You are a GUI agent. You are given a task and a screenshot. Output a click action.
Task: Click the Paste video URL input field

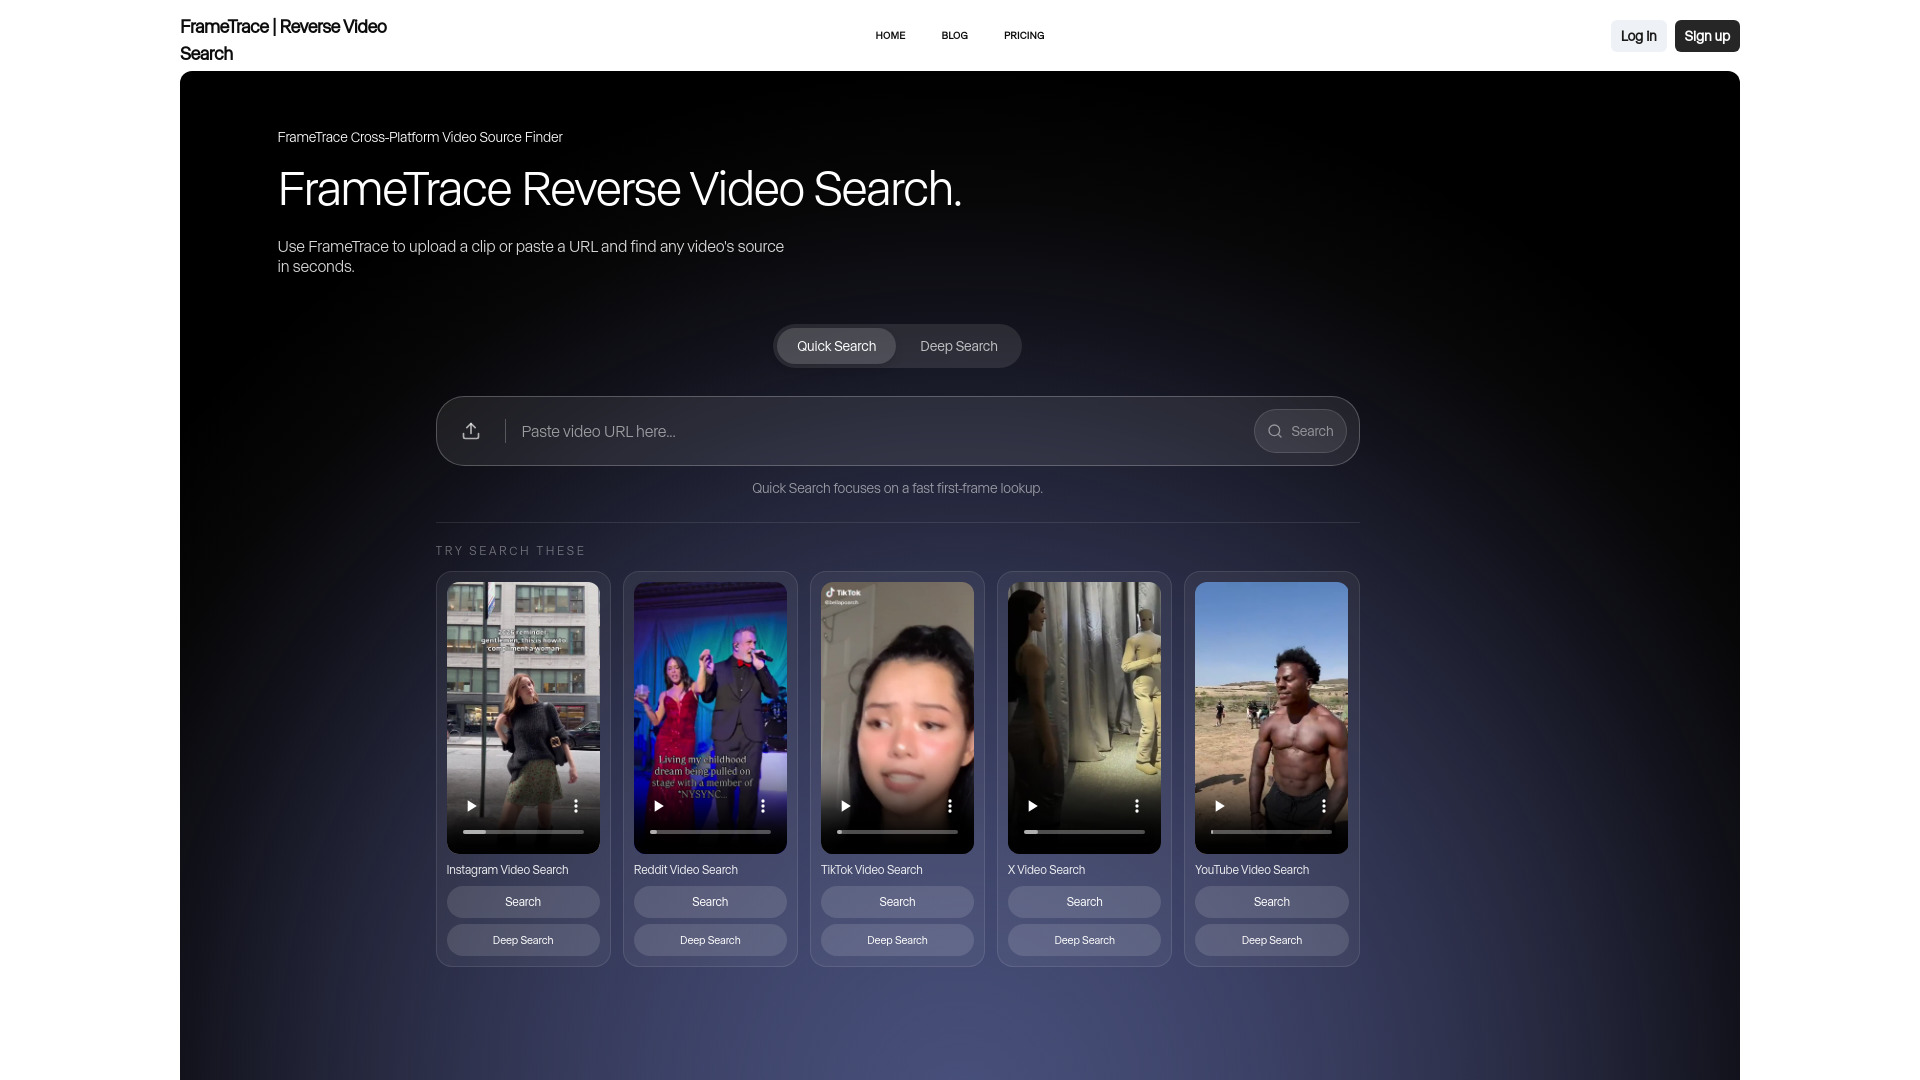850,431
